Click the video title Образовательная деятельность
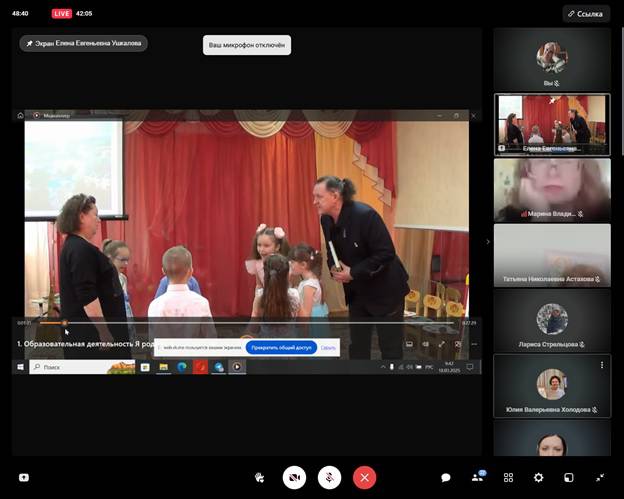The width and height of the screenshot is (624, 499). tap(86, 344)
